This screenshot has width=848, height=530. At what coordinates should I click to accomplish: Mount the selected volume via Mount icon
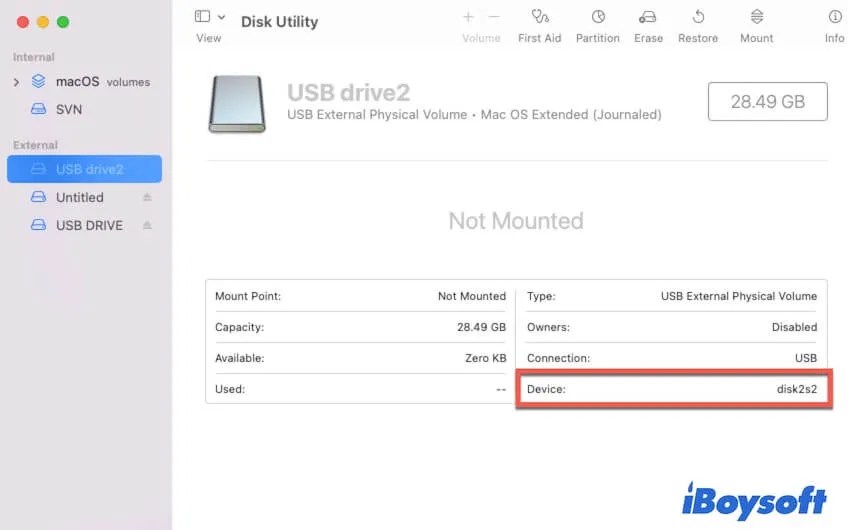pyautogui.click(x=757, y=17)
